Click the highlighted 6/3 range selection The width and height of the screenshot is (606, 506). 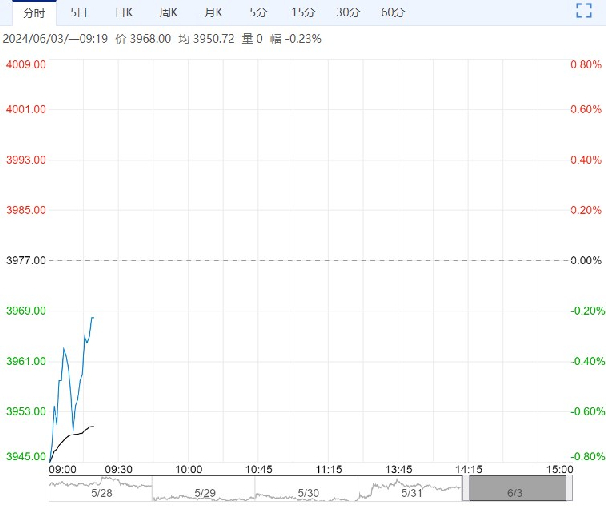coord(517,489)
